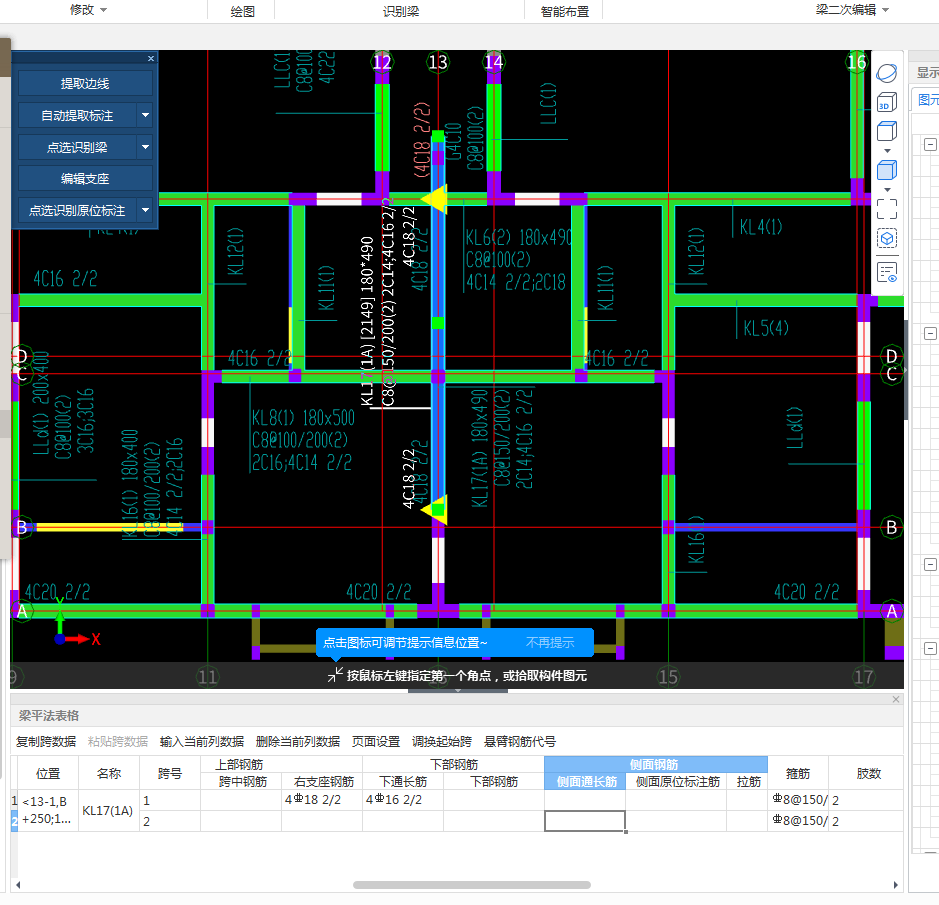Click the 点选识别原位标注 button
This screenshot has height=905, width=939.
77,210
